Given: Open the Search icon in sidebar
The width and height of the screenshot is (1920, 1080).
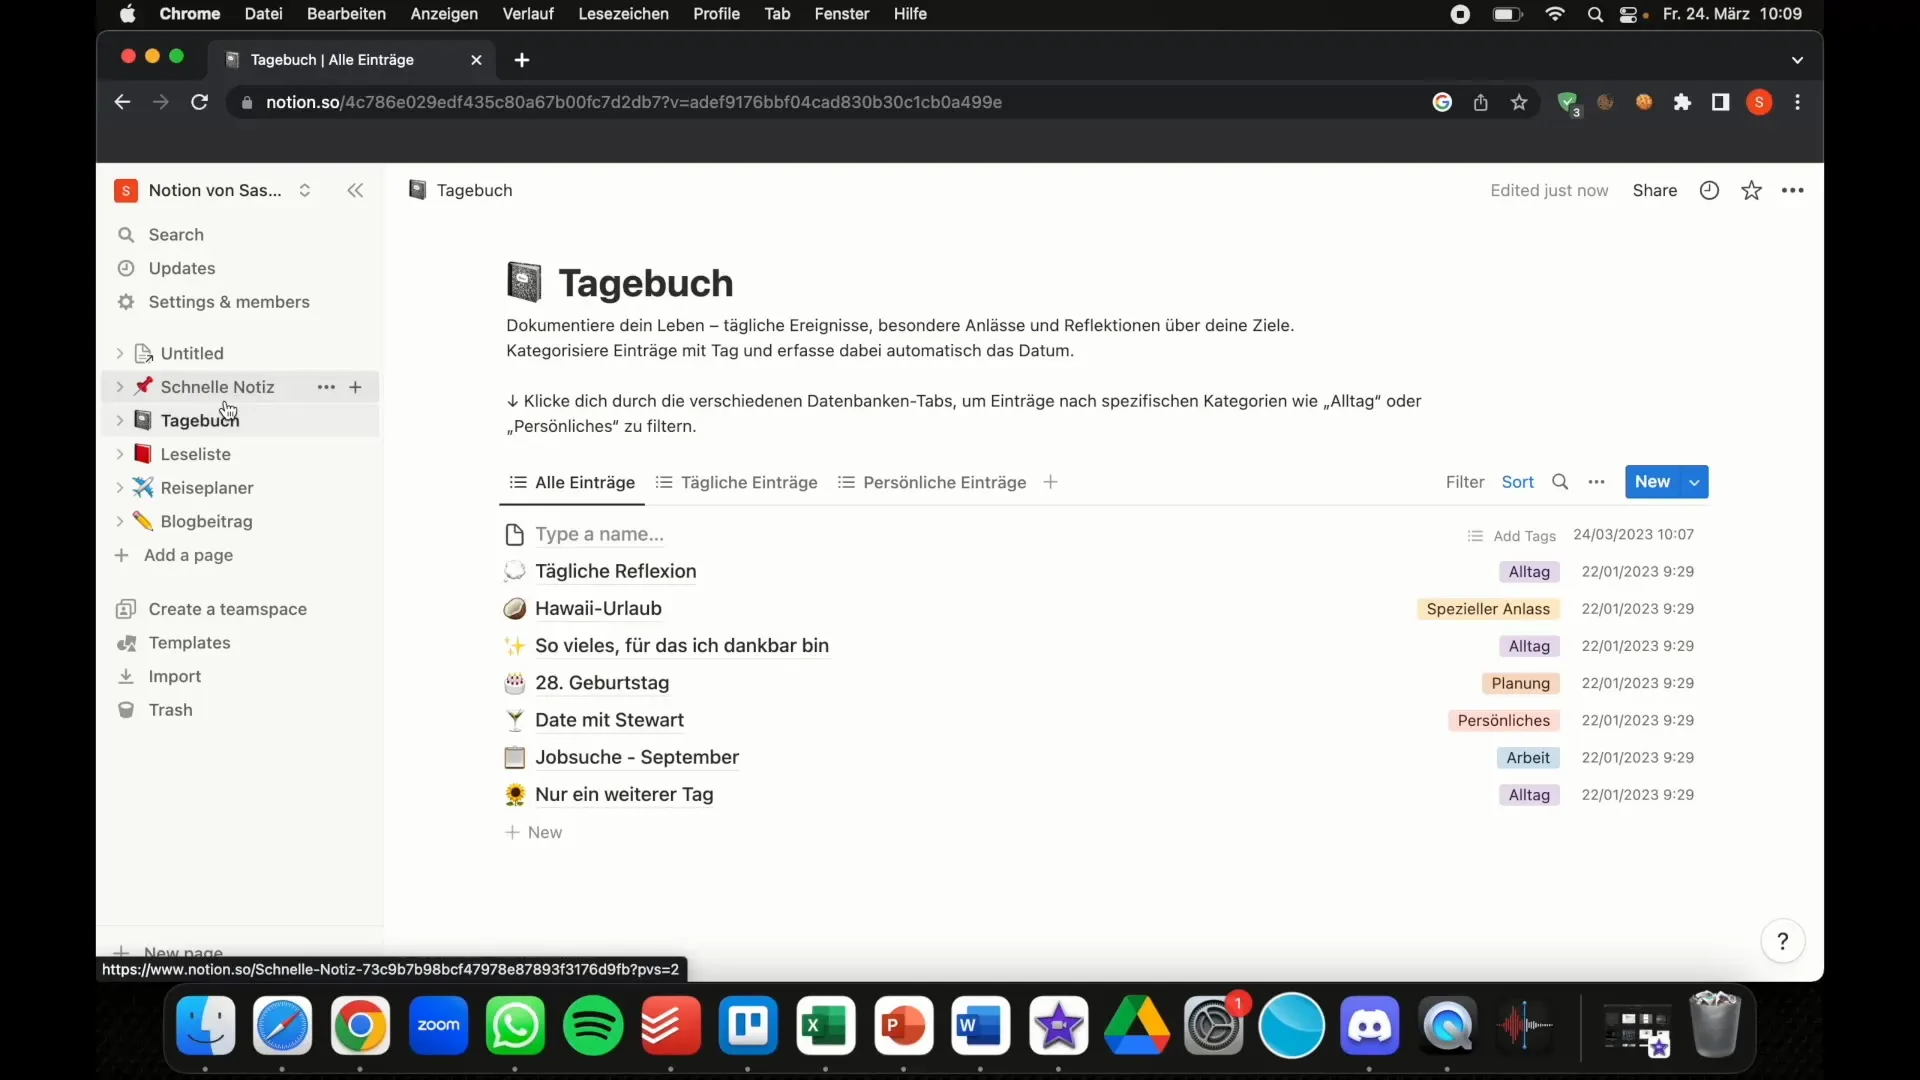Looking at the screenshot, I should (x=129, y=233).
